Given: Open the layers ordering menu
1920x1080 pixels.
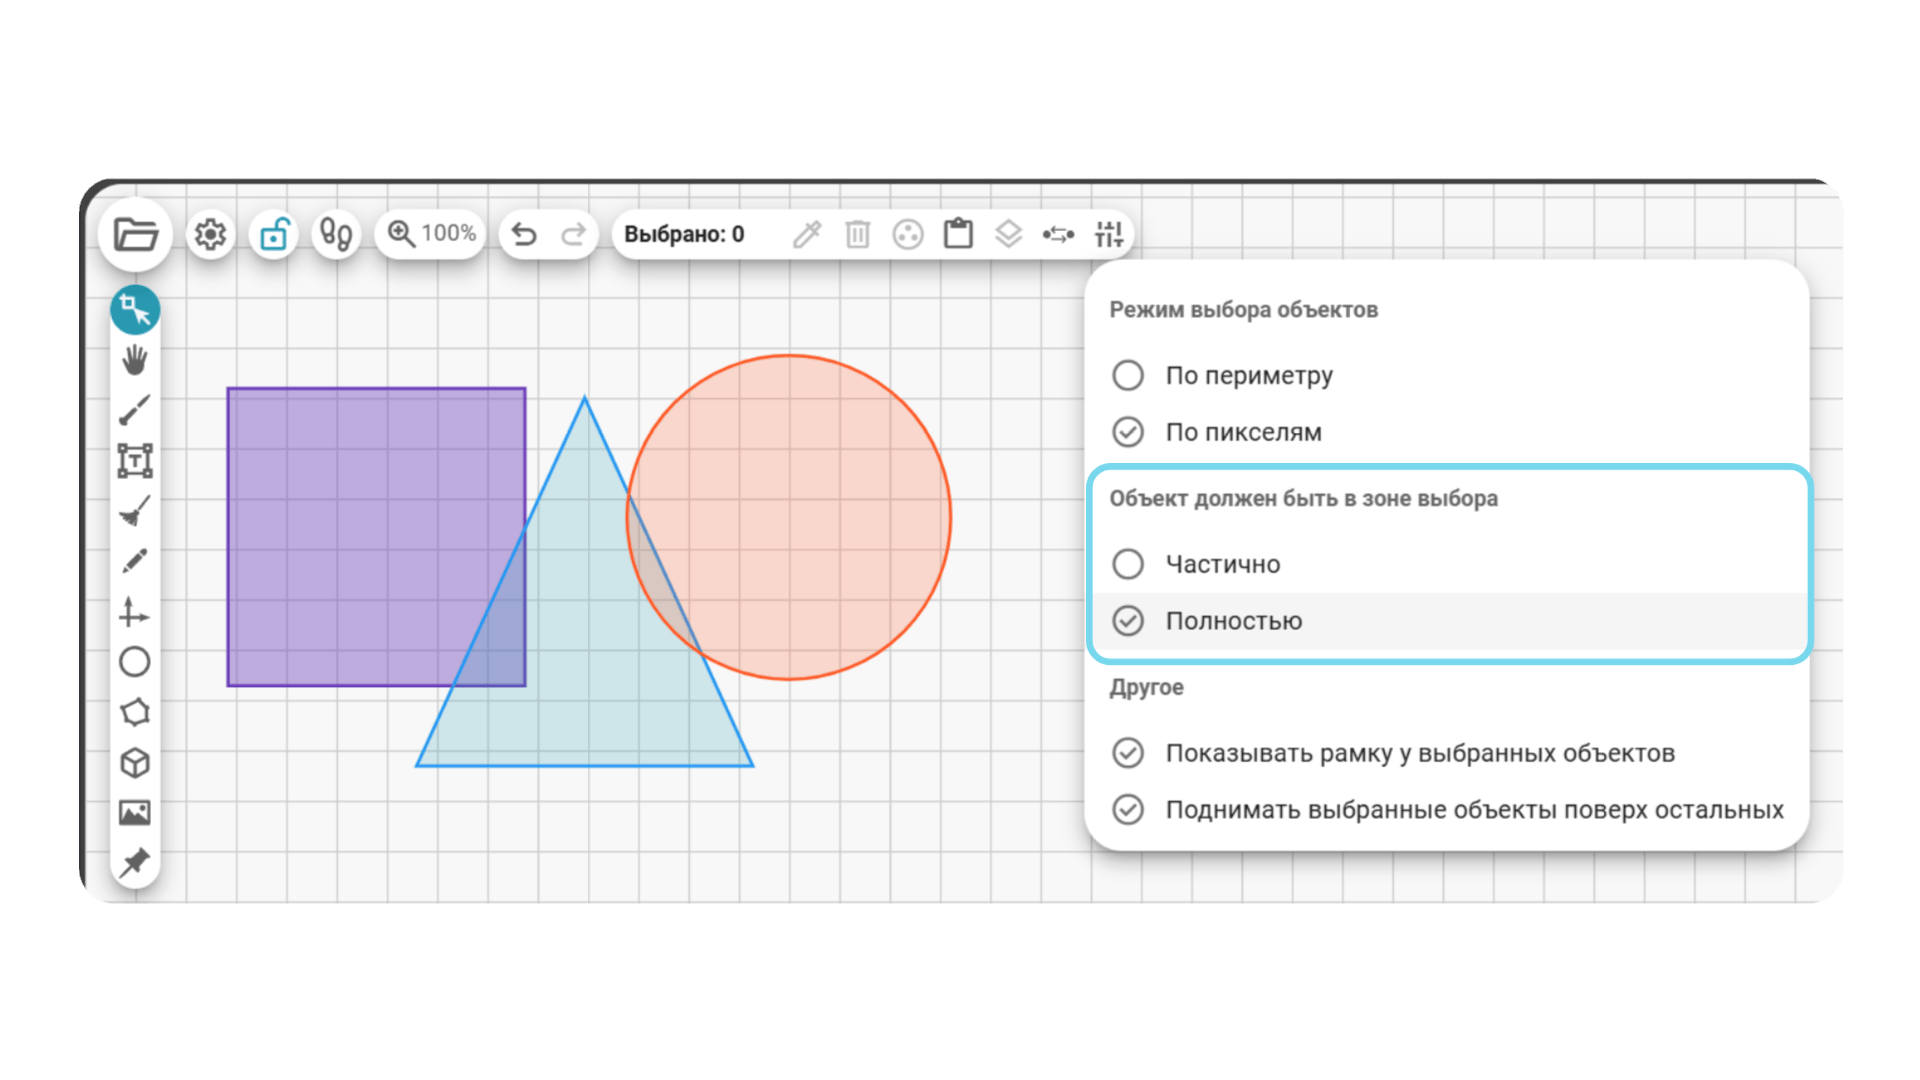Looking at the screenshot, I should coord(1008,234).
